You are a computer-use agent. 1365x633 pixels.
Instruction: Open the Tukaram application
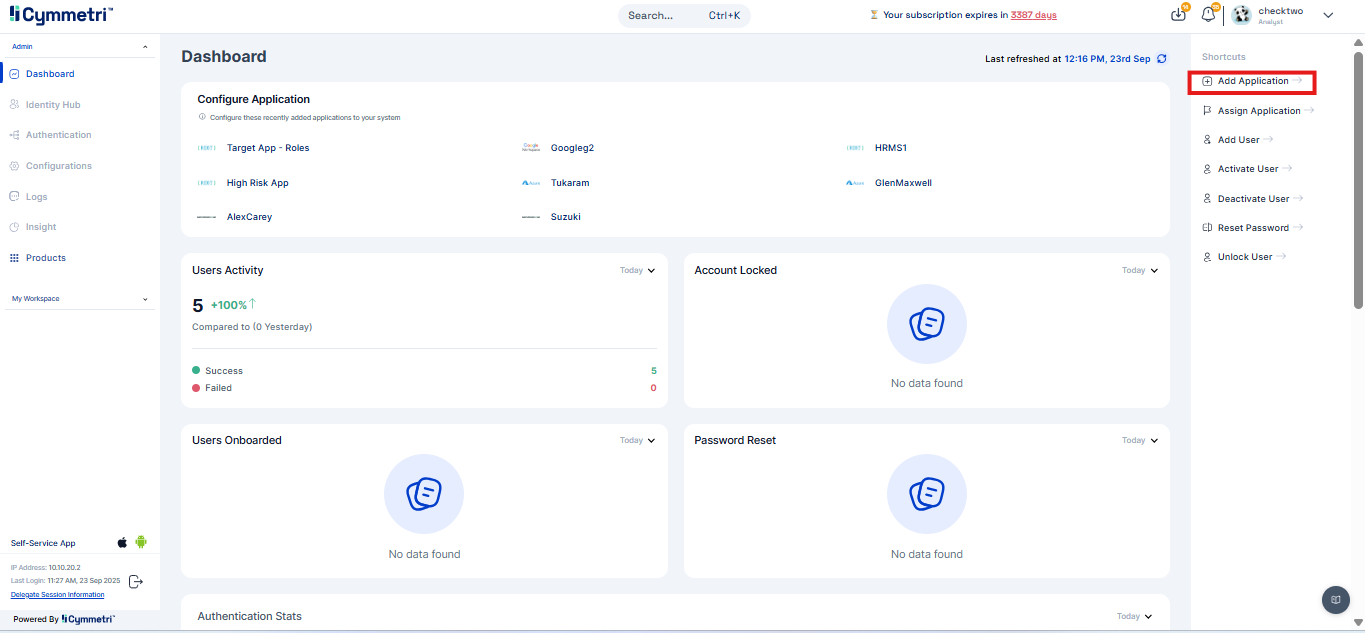(x=570, y=183)
